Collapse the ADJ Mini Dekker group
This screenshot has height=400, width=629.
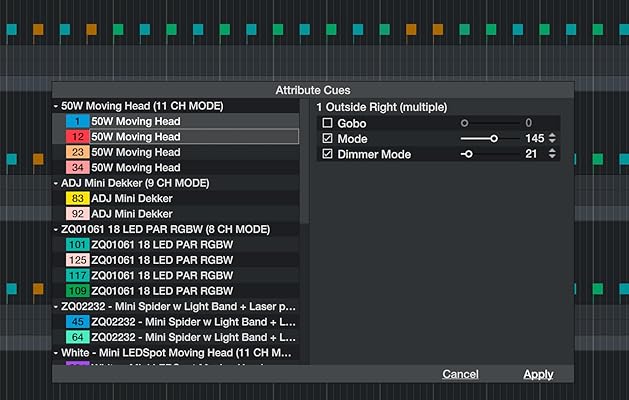(x=57, y=183)
